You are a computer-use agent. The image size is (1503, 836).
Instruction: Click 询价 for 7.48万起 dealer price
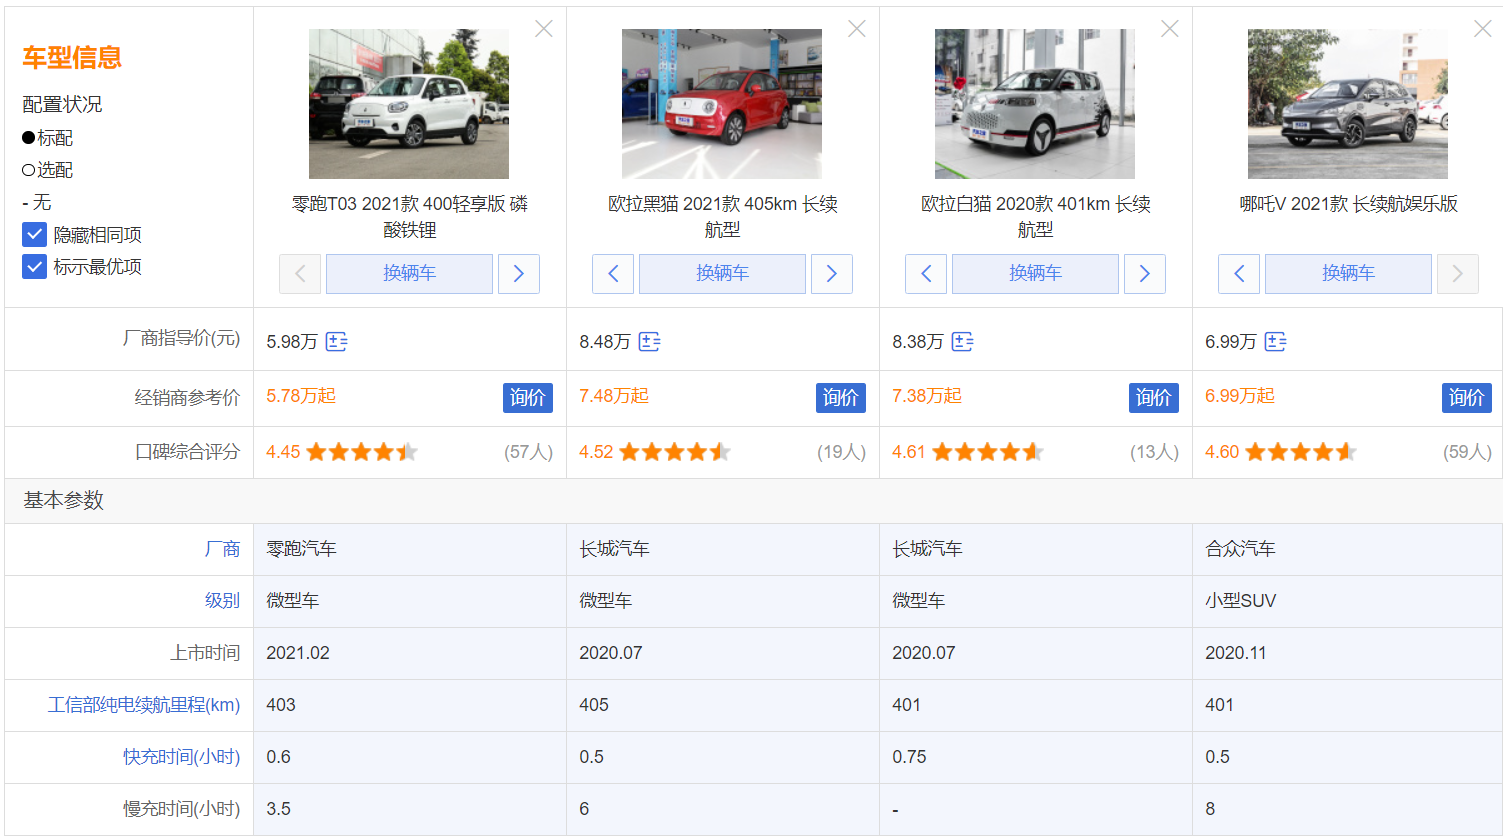point(841,398)
